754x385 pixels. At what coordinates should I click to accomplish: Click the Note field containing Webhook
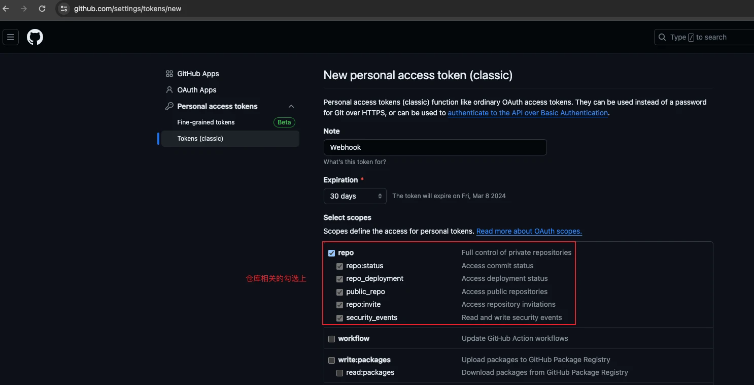[x=435, y=148]
